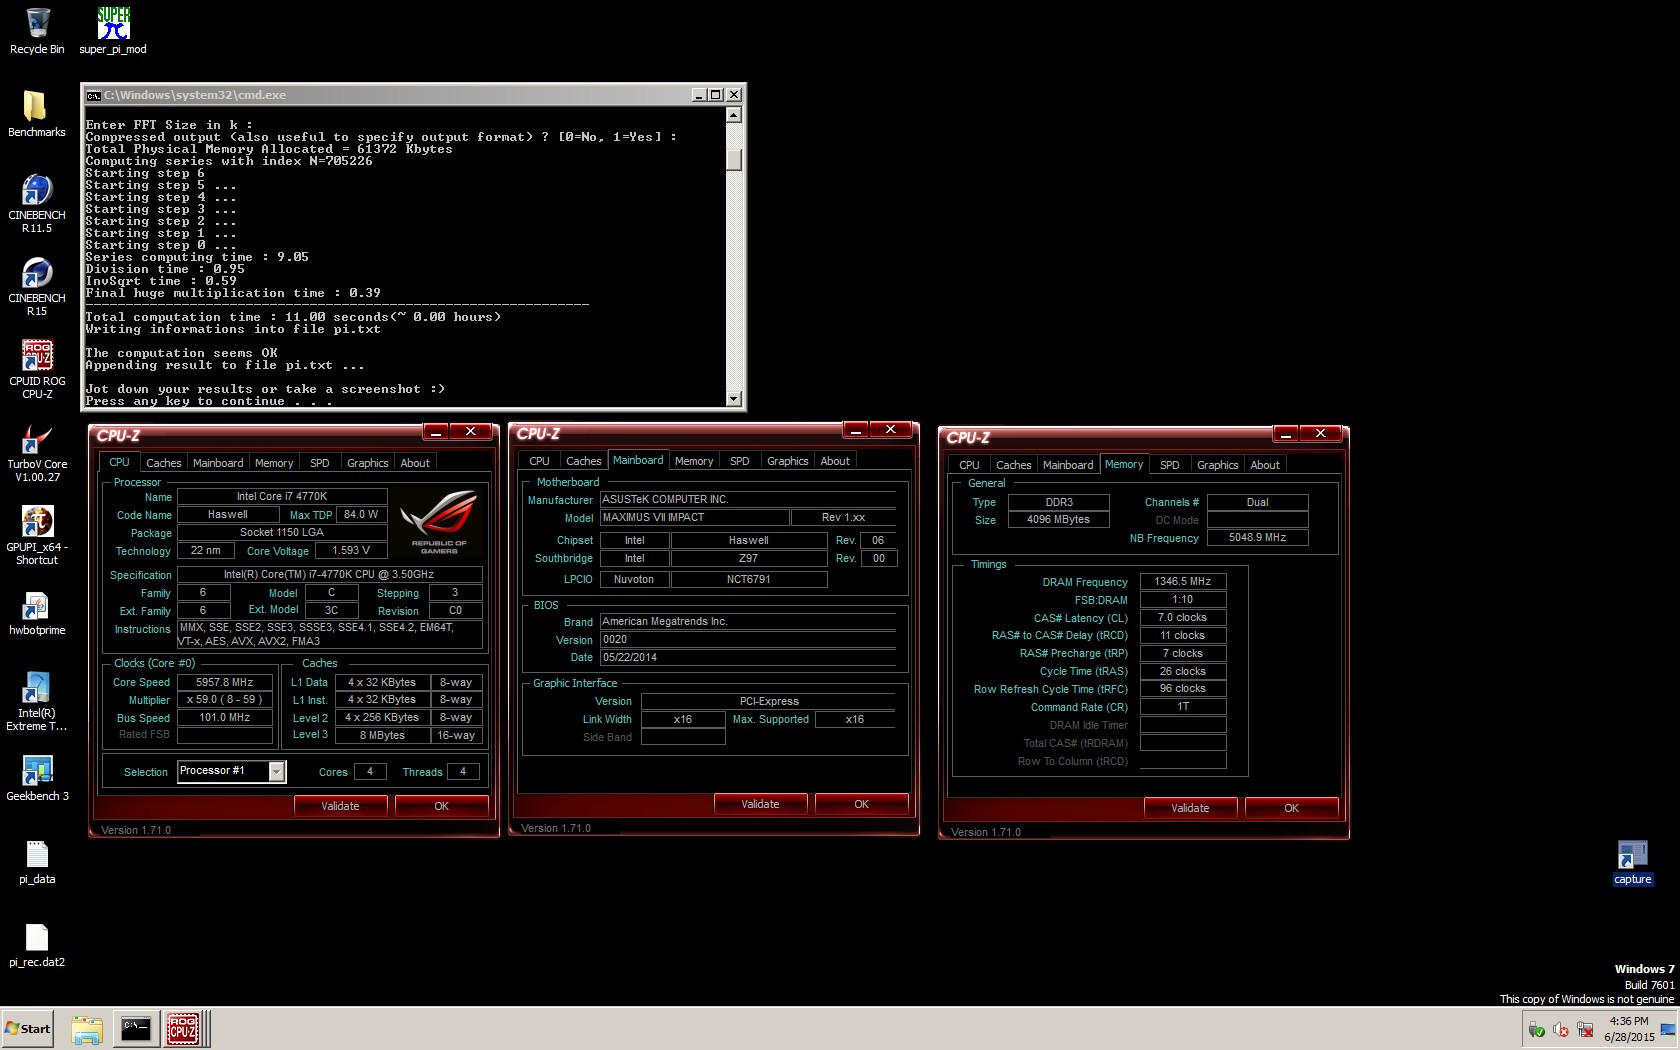1680x1050 pixels.
Task: Click the ROG Republic of Gamers logo
Action: pos(438,521)
